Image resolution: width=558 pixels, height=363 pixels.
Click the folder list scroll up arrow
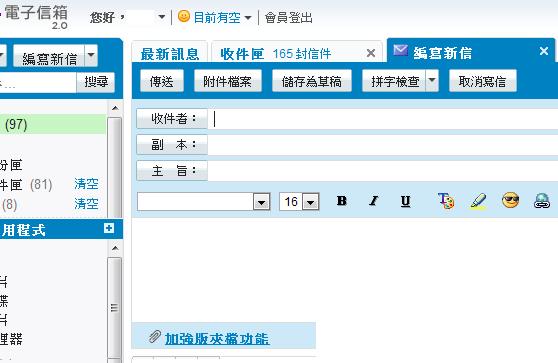pyautogui.click(x=115, y=108)
